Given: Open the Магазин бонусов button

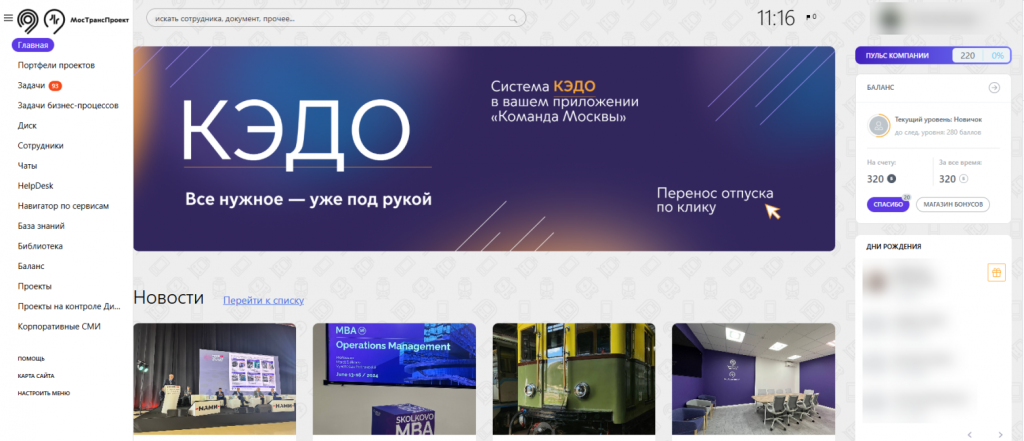Looking at the screenshot, I should click(x=953, y=204).
